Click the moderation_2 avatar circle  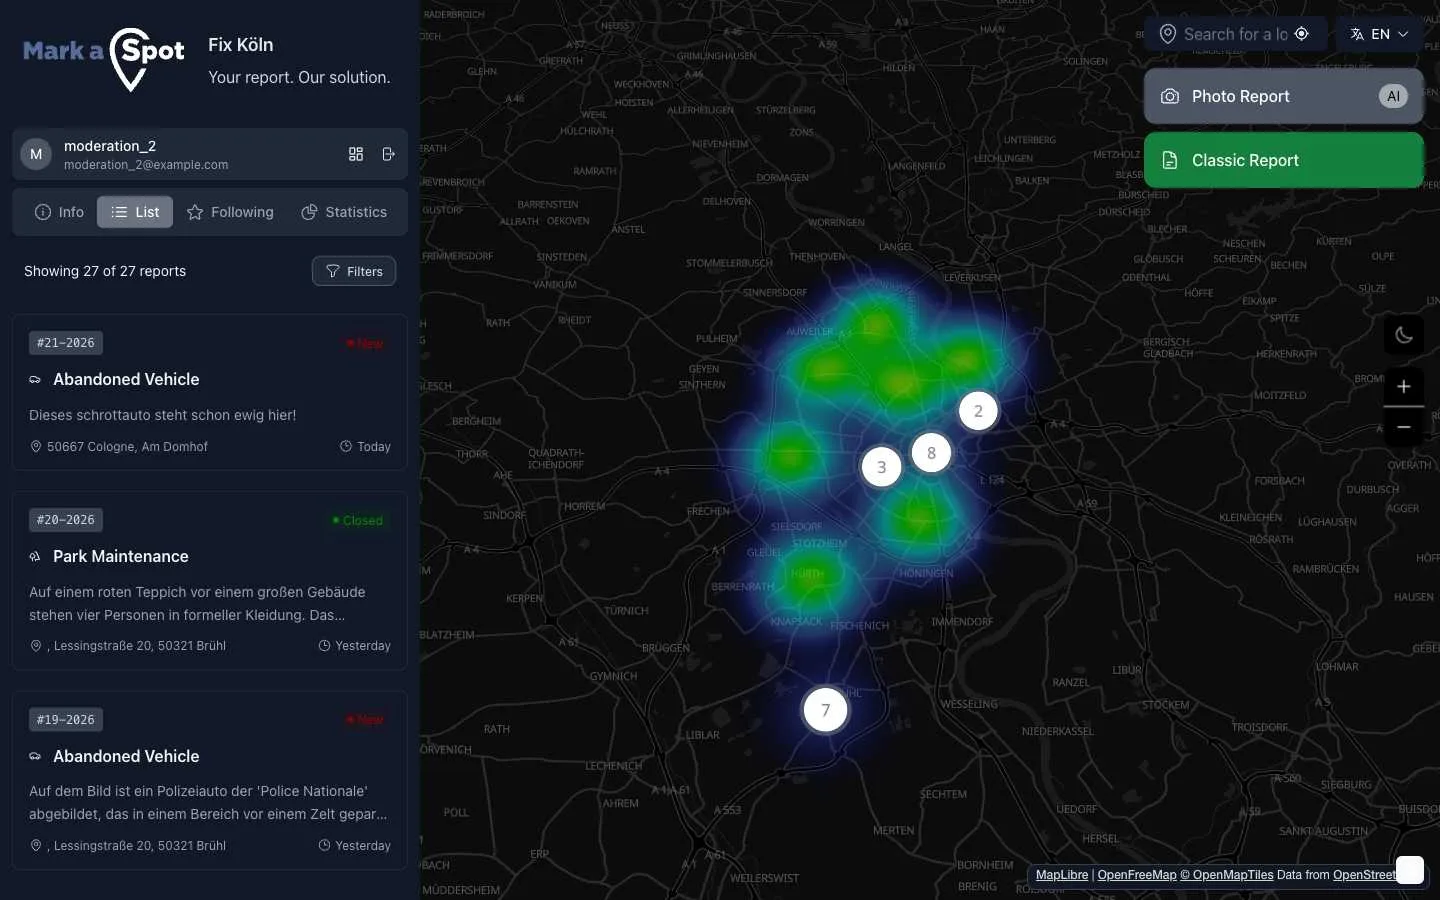point(36,154)
